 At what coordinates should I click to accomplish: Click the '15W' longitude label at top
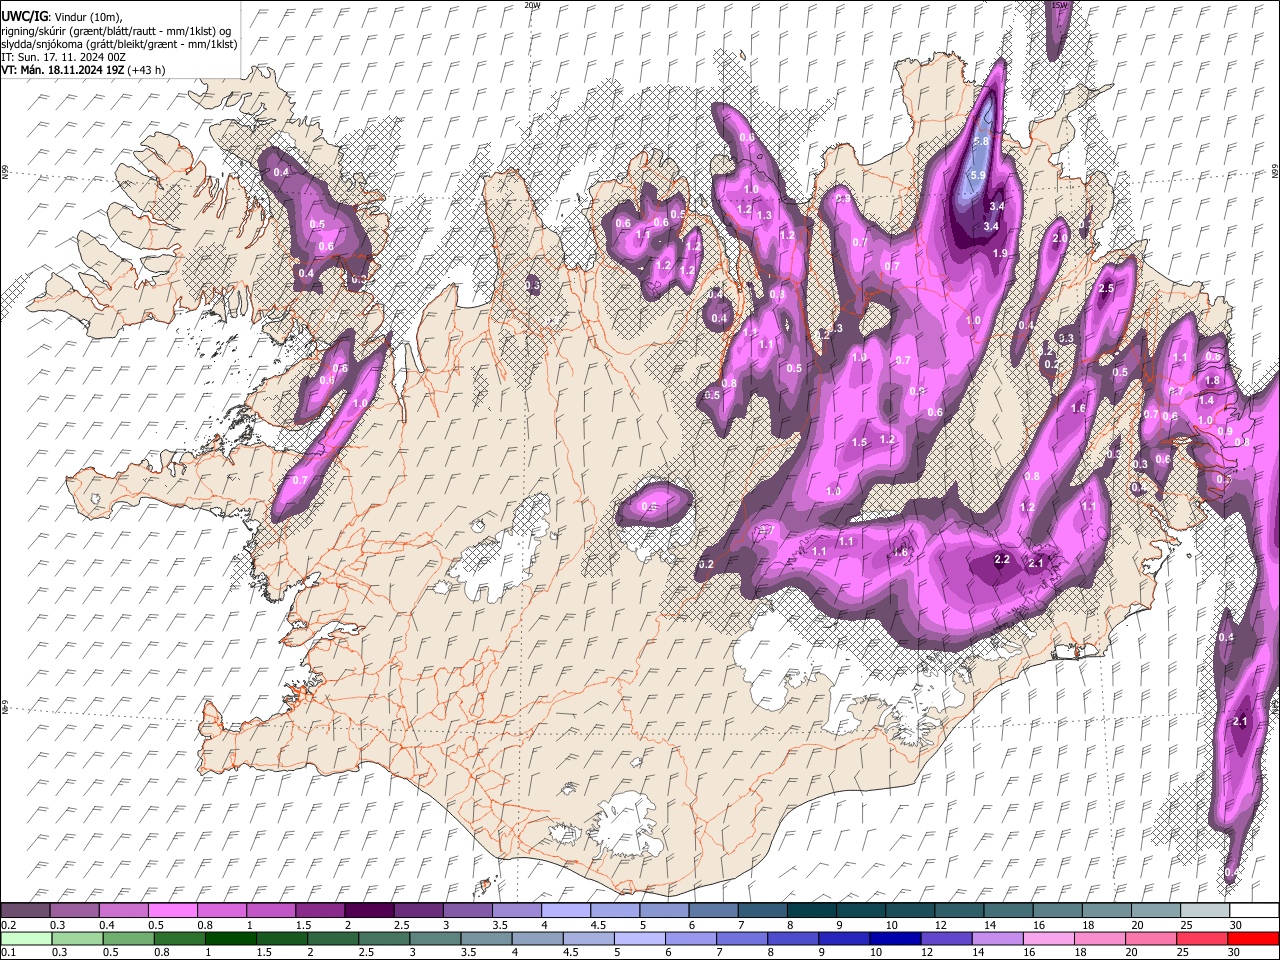click(1059, 5)
